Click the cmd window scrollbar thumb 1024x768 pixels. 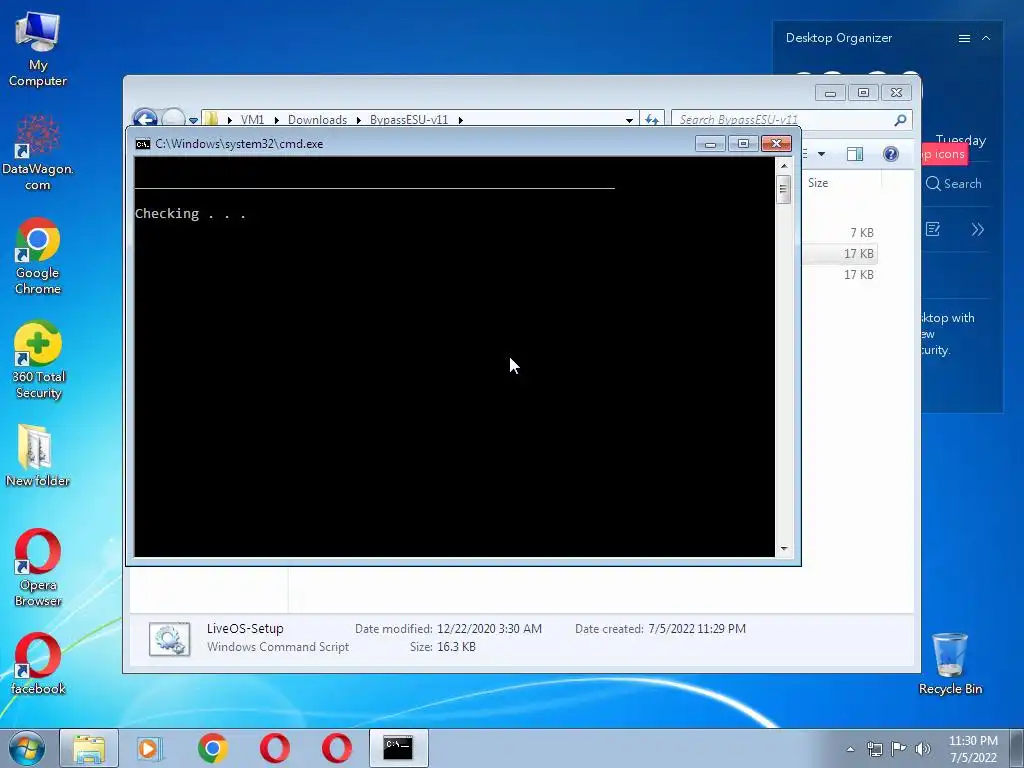(x=784, y=189)
